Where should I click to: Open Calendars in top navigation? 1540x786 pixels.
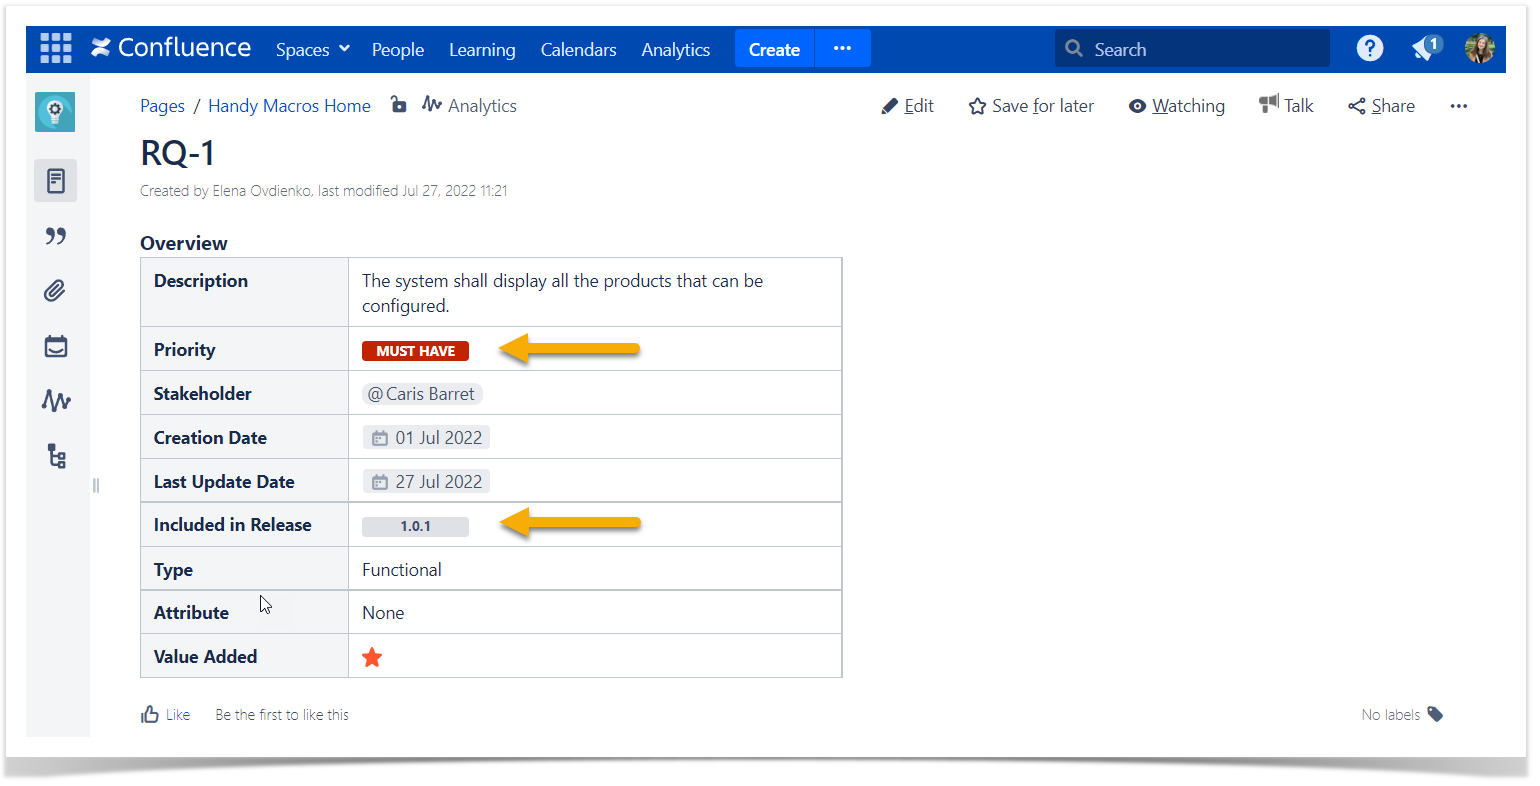tap(578, 49)
